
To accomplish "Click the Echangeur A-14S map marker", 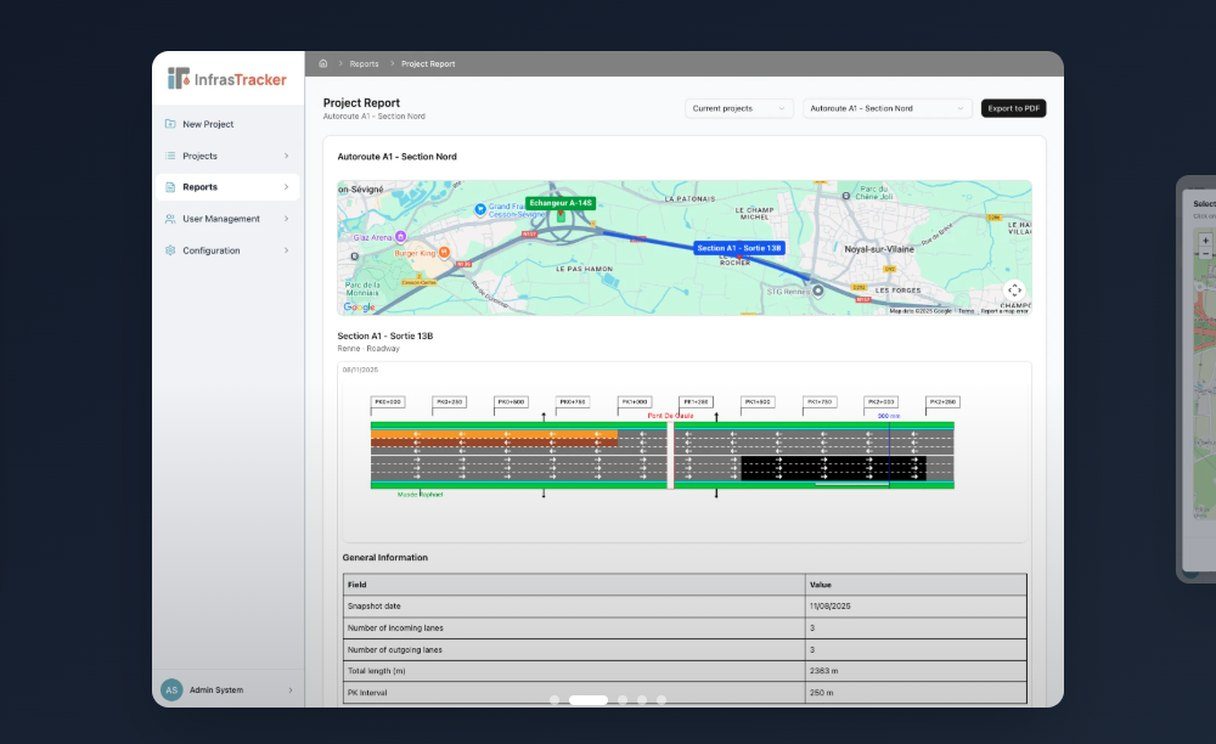I will tap(561, 203).
